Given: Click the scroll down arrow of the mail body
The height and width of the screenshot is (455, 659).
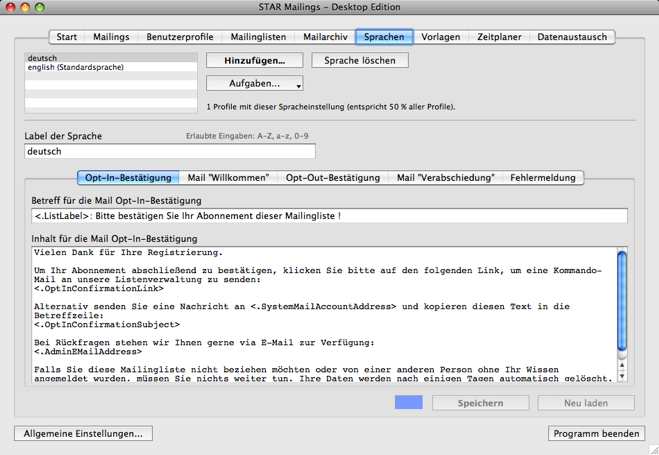Looking at the screenshot, I should pos(622,376).
